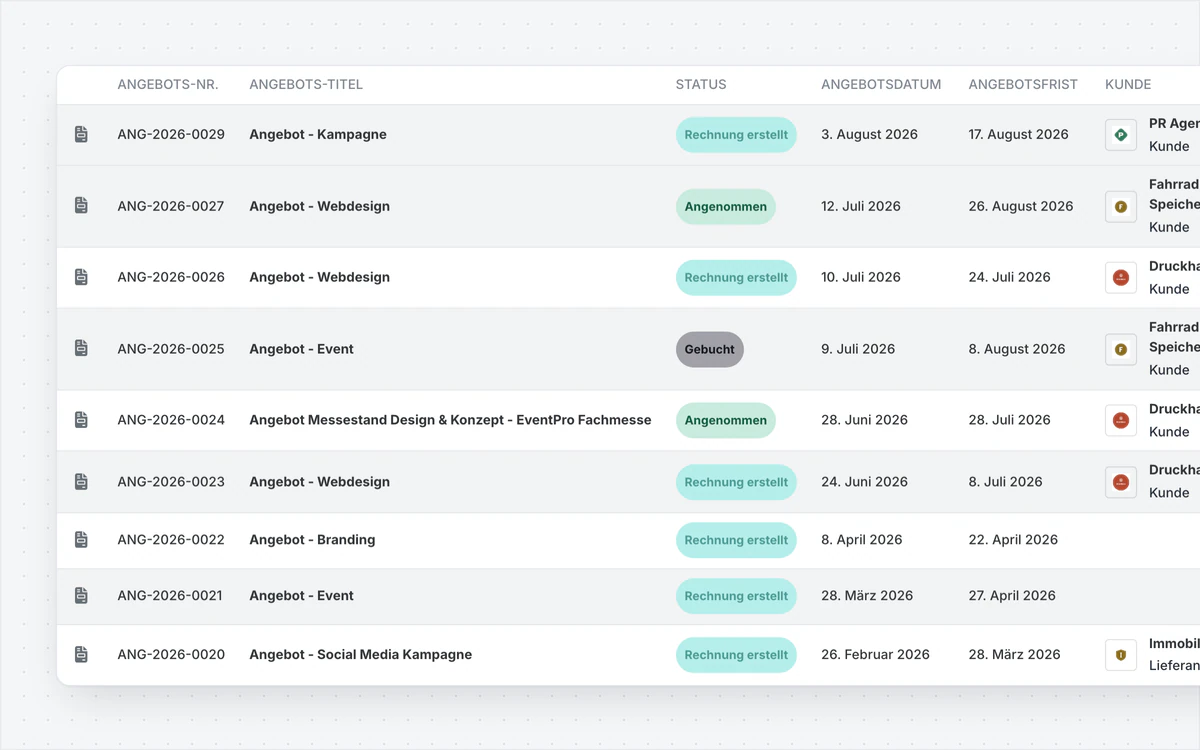
Task: Click Angenommen badge for ANG-2026-0027
Action: 726,207
